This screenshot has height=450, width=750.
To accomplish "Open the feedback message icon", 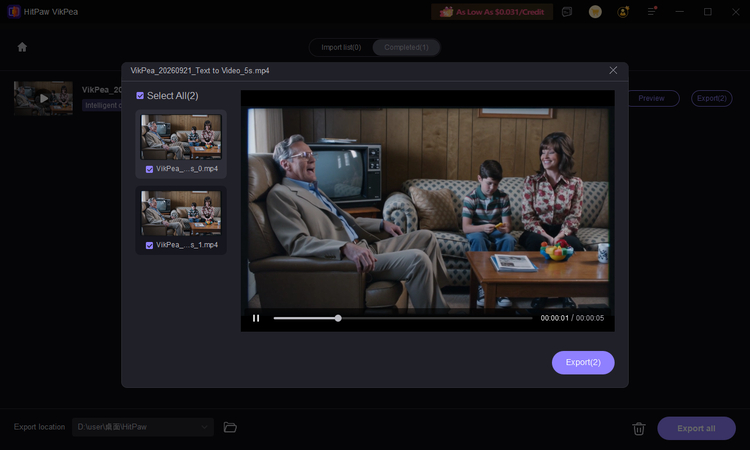I will coord(567,12).
